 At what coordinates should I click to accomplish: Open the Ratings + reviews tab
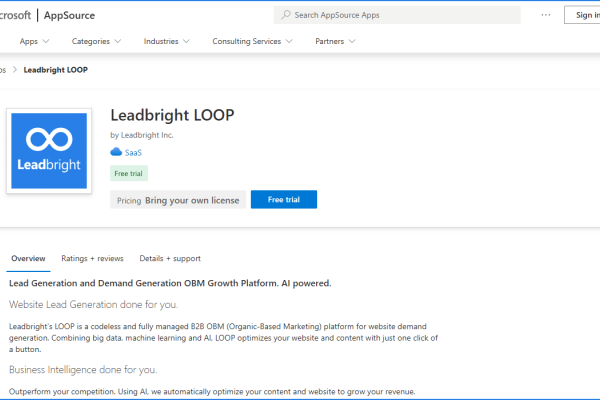coord(92,258)
